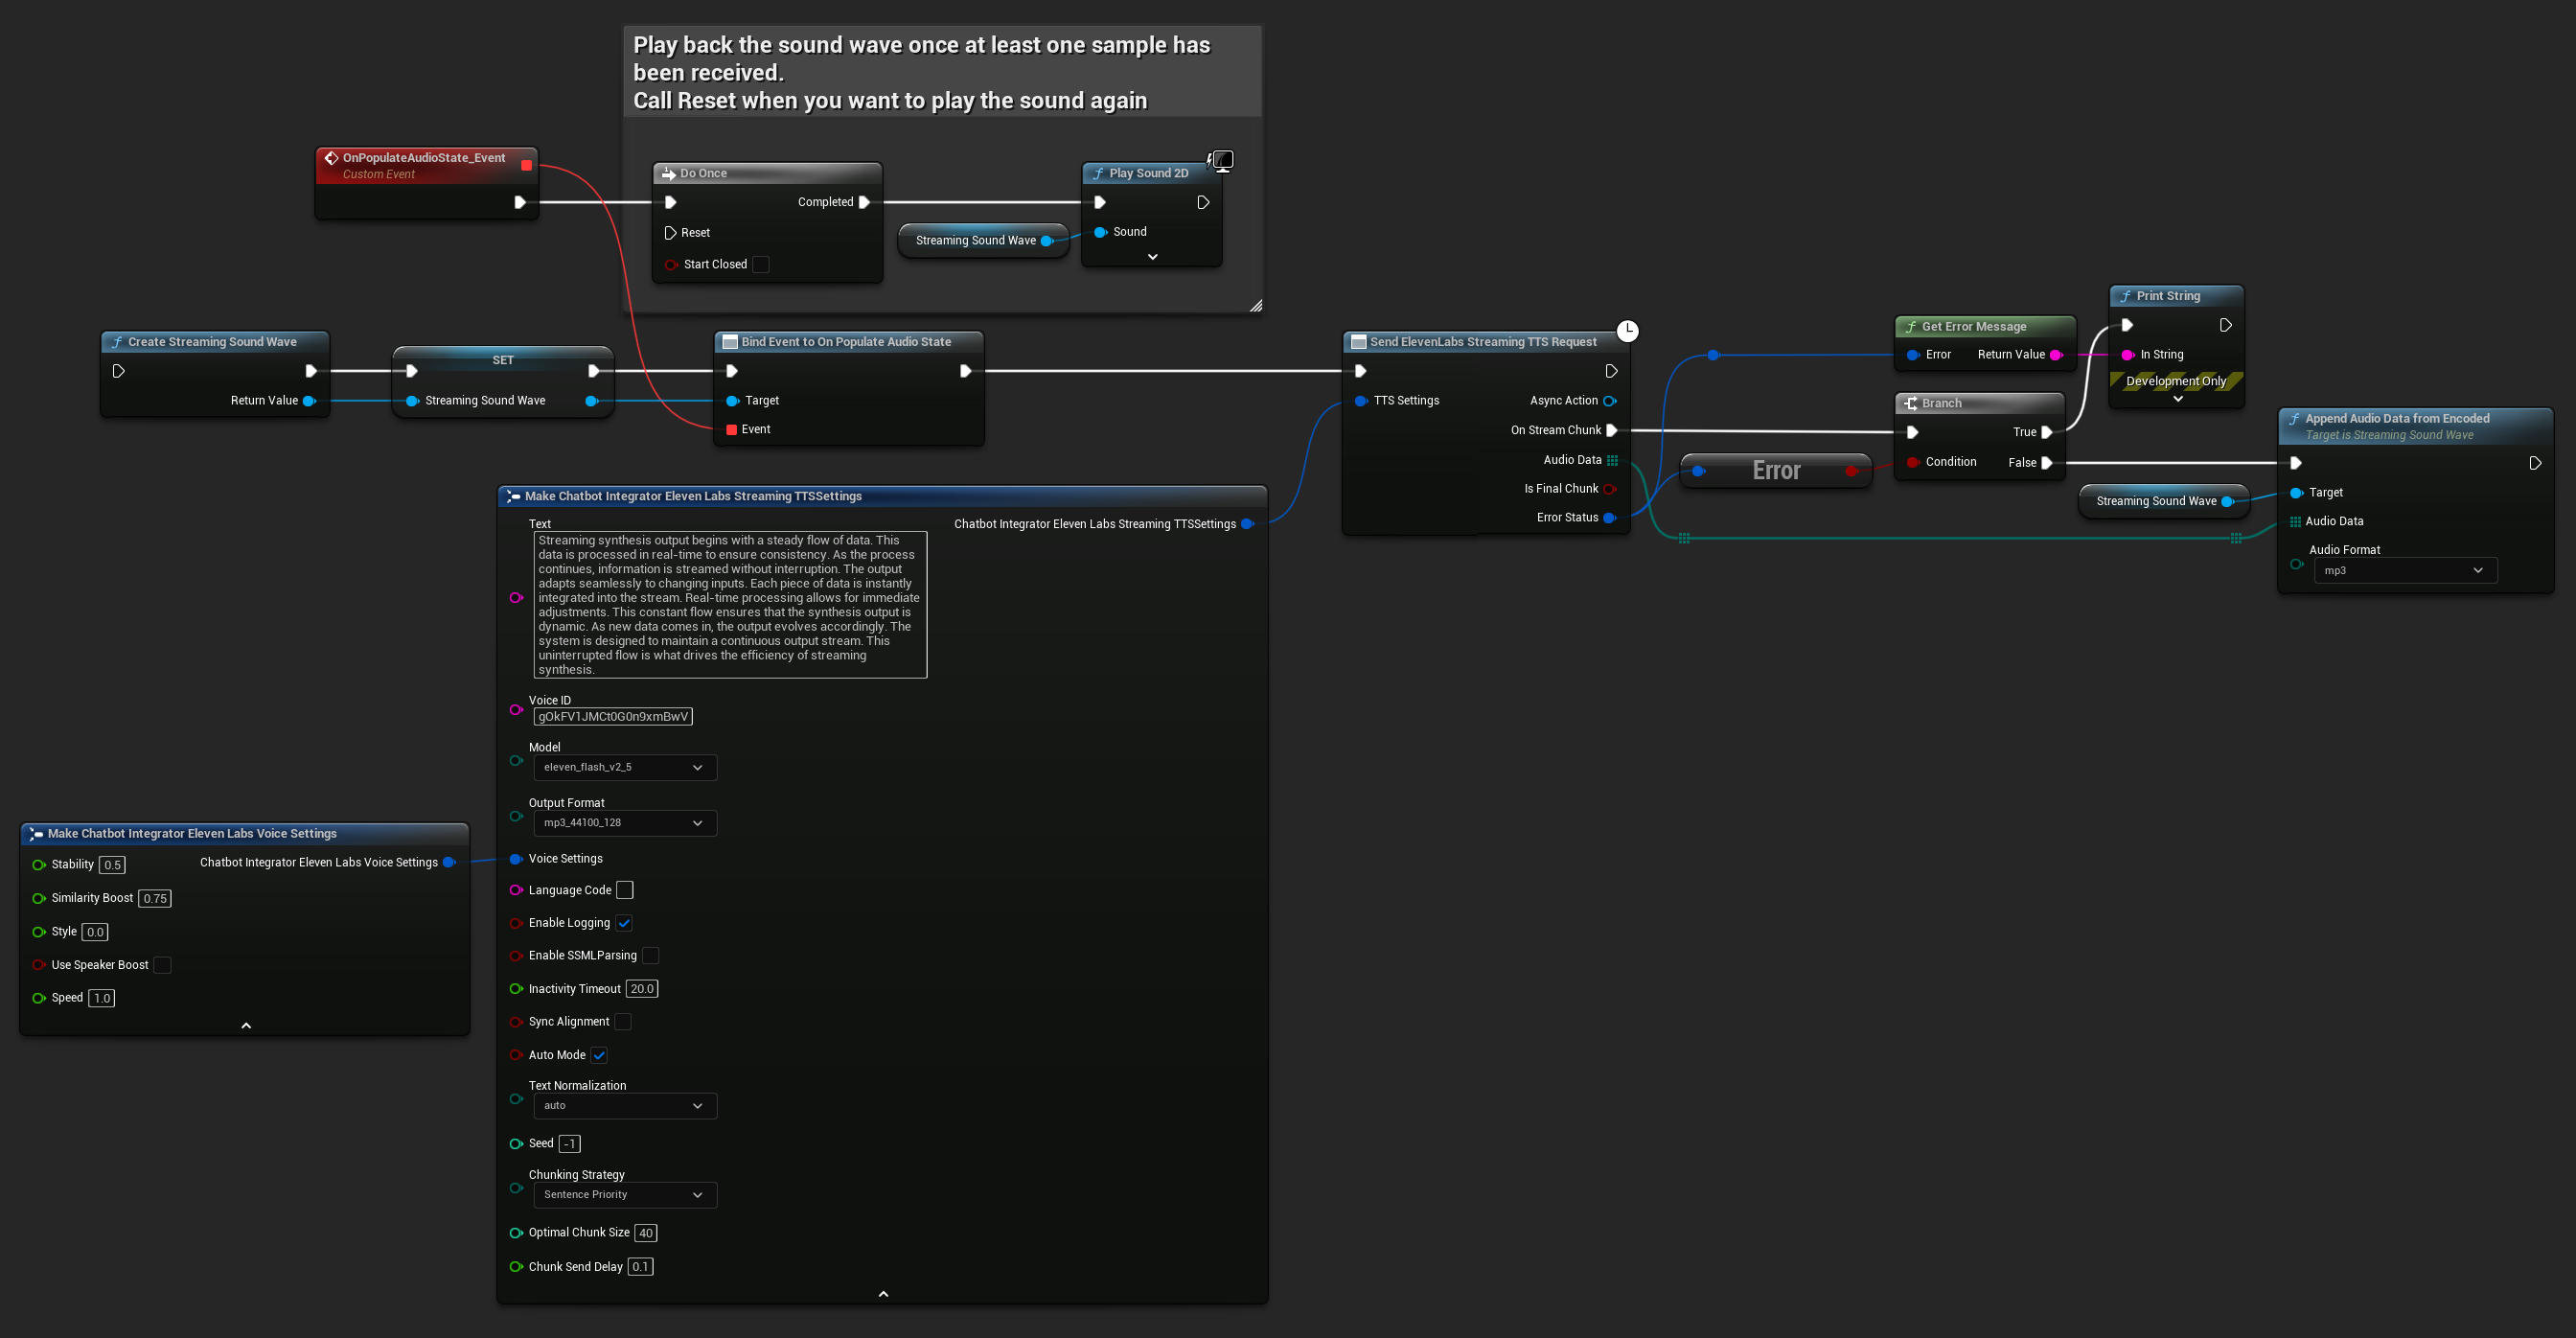The height and width of the screenshot is (1338, 2576).
Task: Click the Print String function icon
Action: pos(2125,296)
